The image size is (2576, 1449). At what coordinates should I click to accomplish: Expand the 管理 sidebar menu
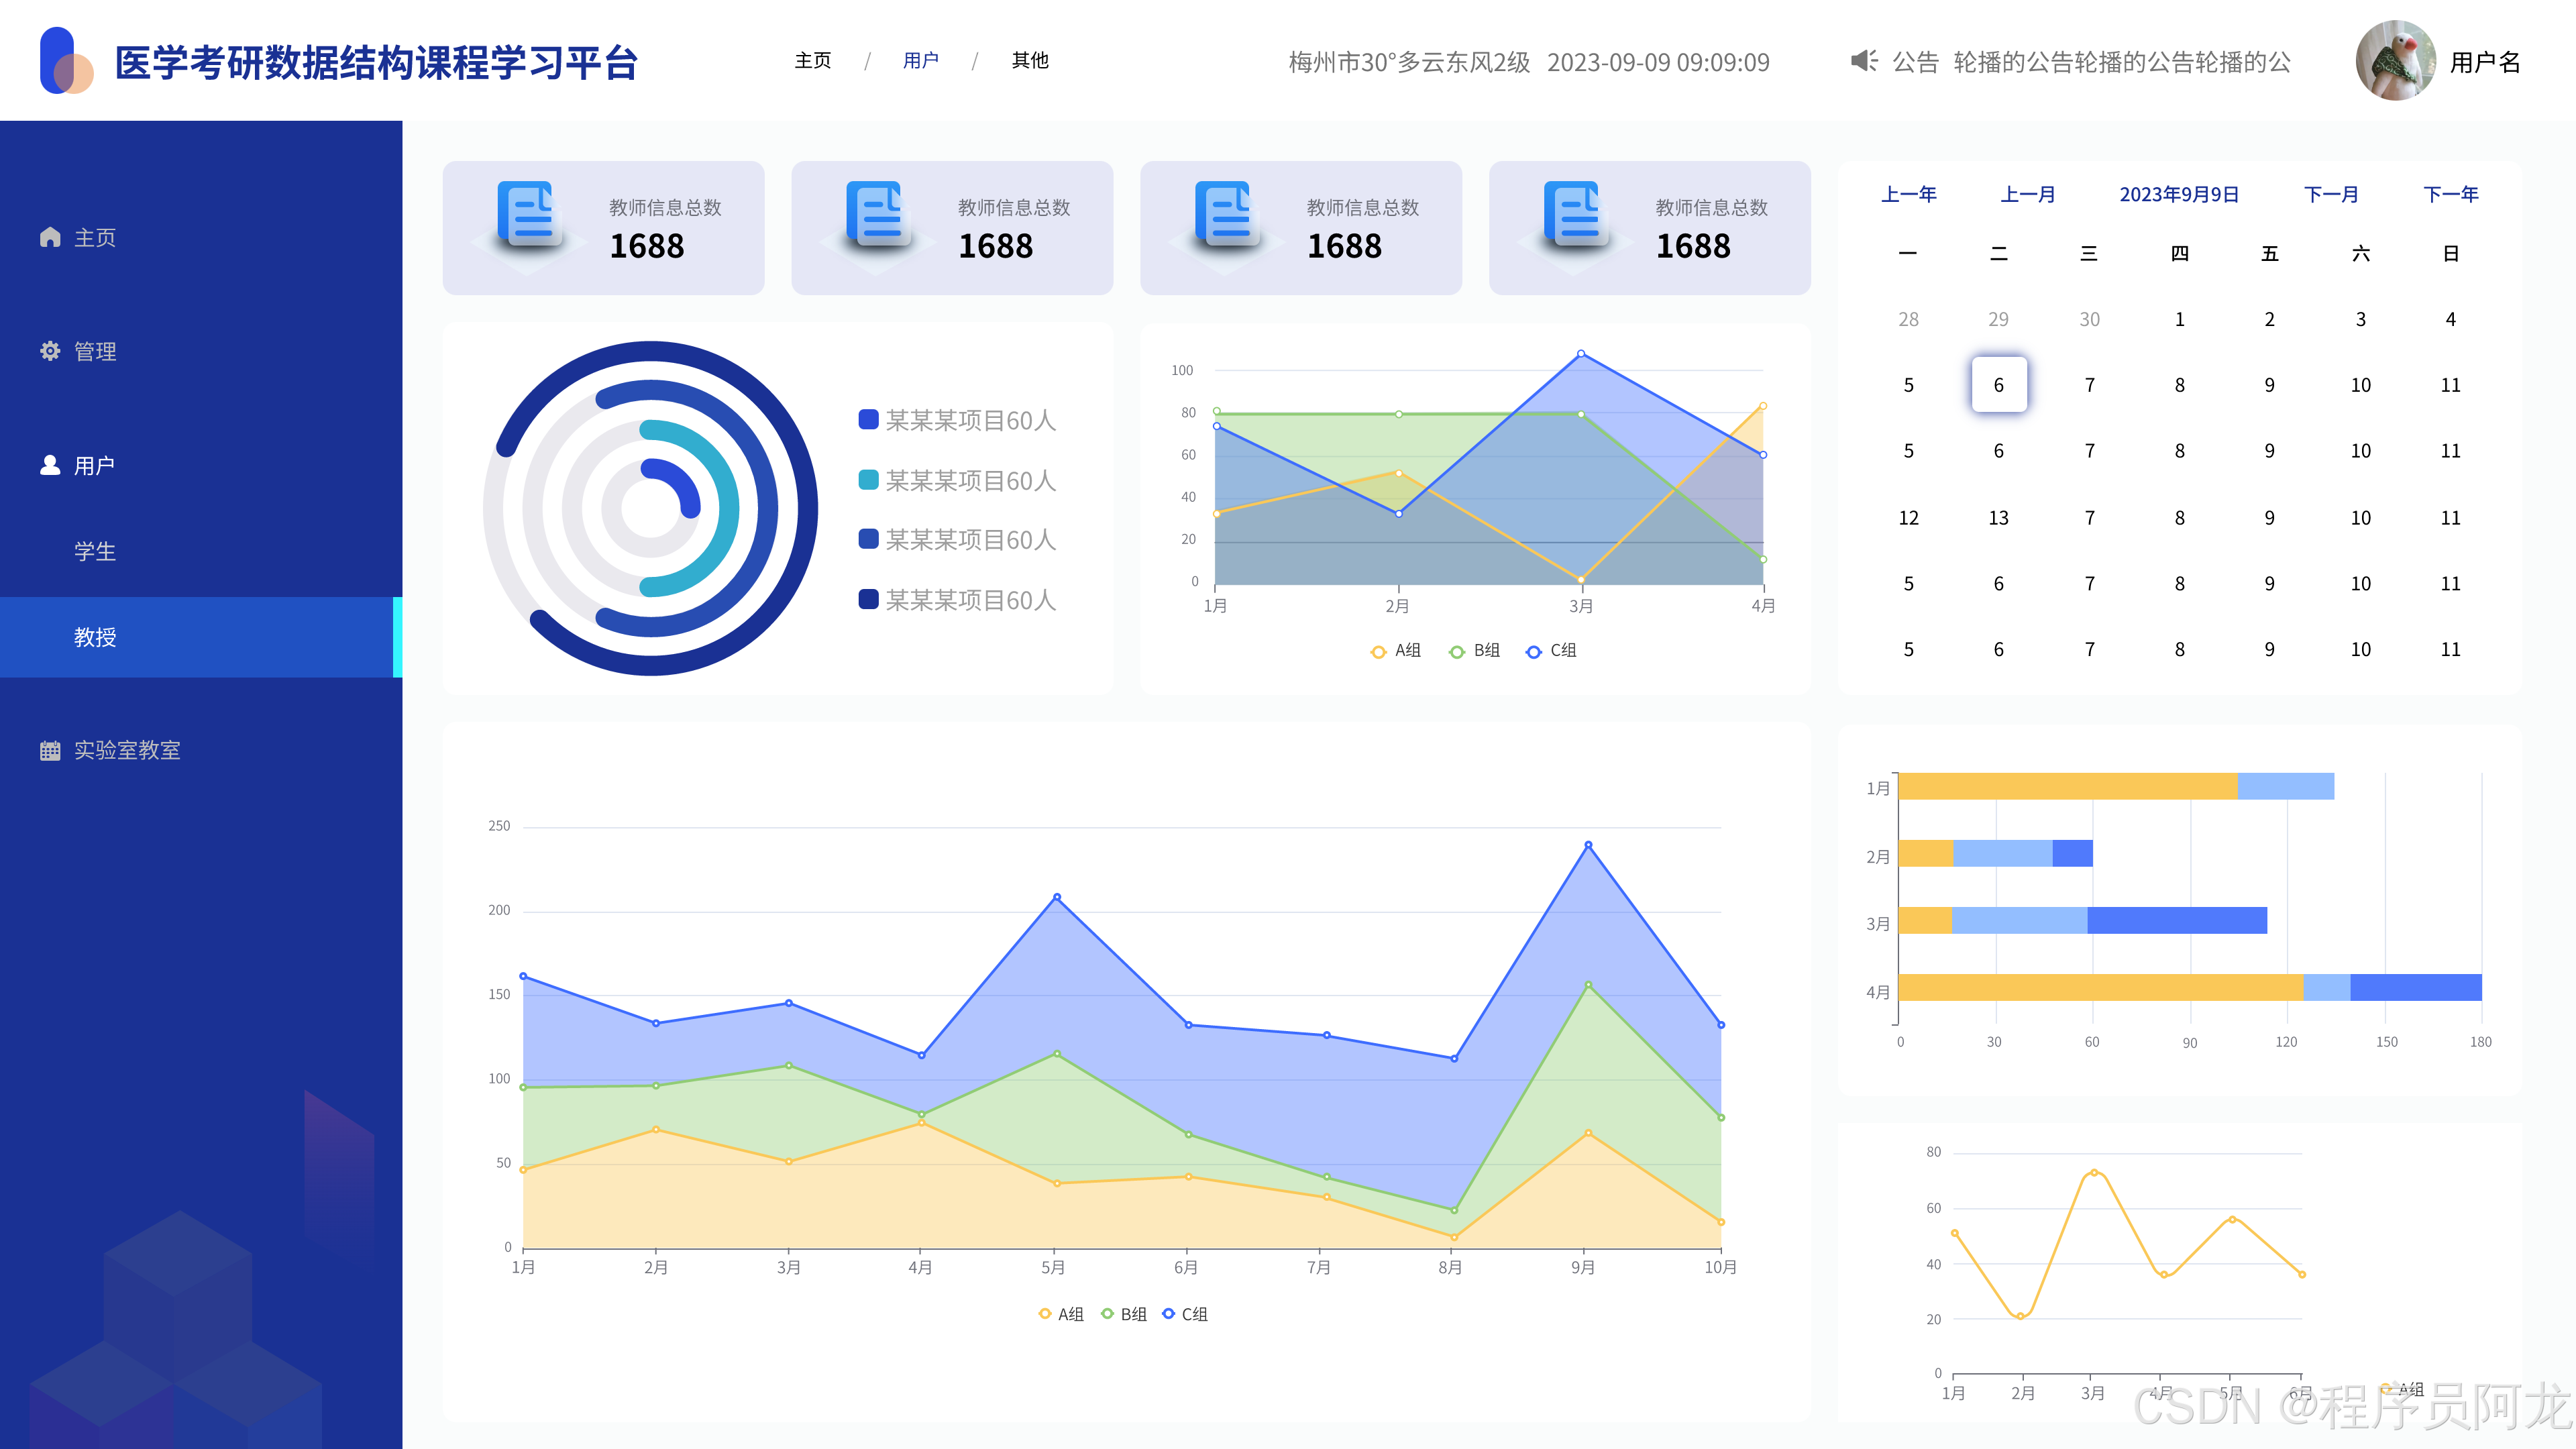pos(96,351)
